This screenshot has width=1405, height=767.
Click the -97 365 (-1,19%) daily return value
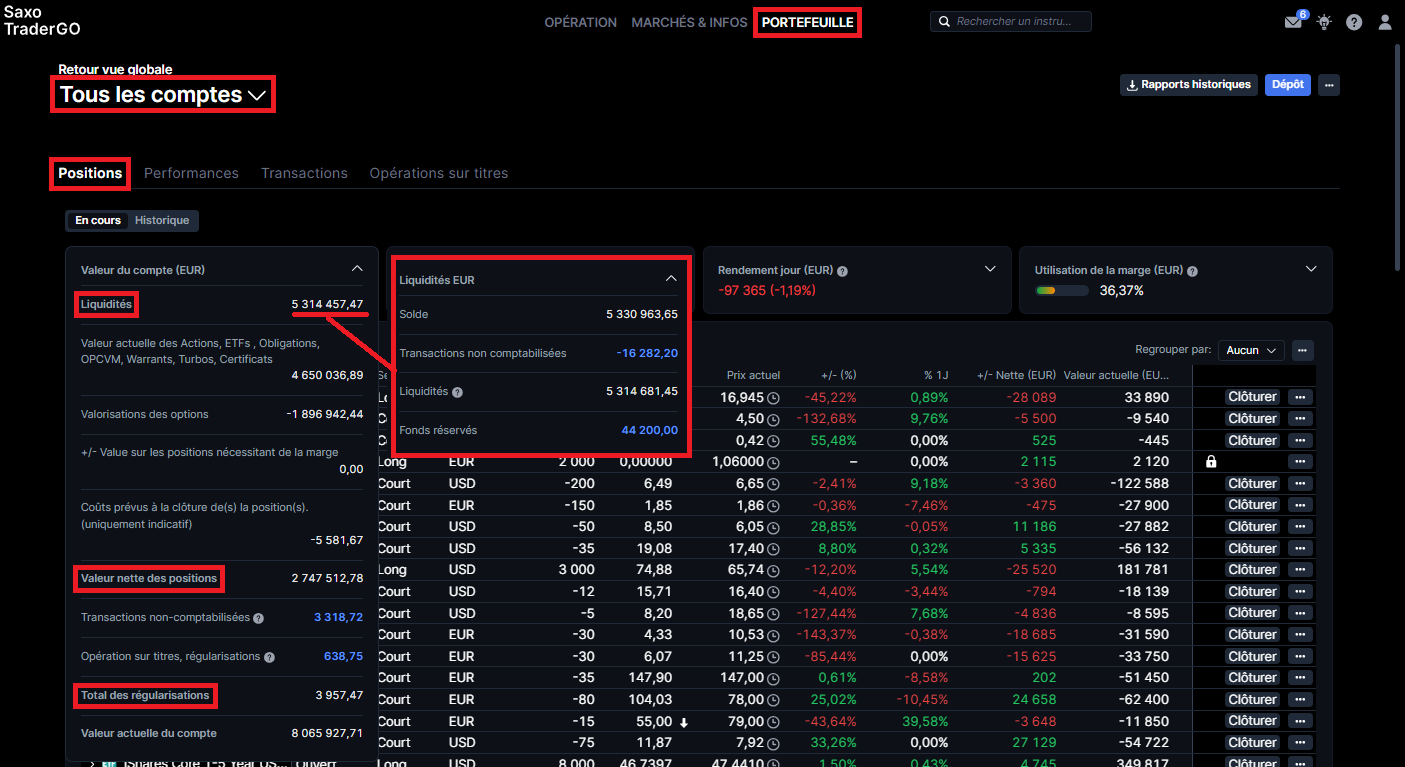click(766, 291)
